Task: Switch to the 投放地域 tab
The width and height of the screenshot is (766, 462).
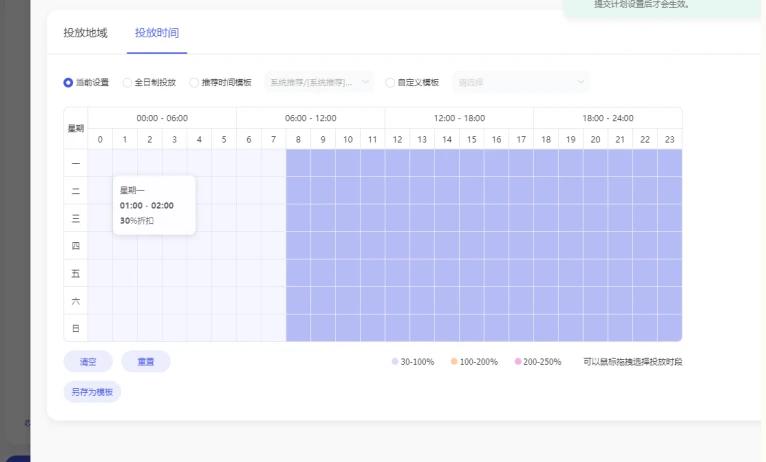Action: point(85,33)
